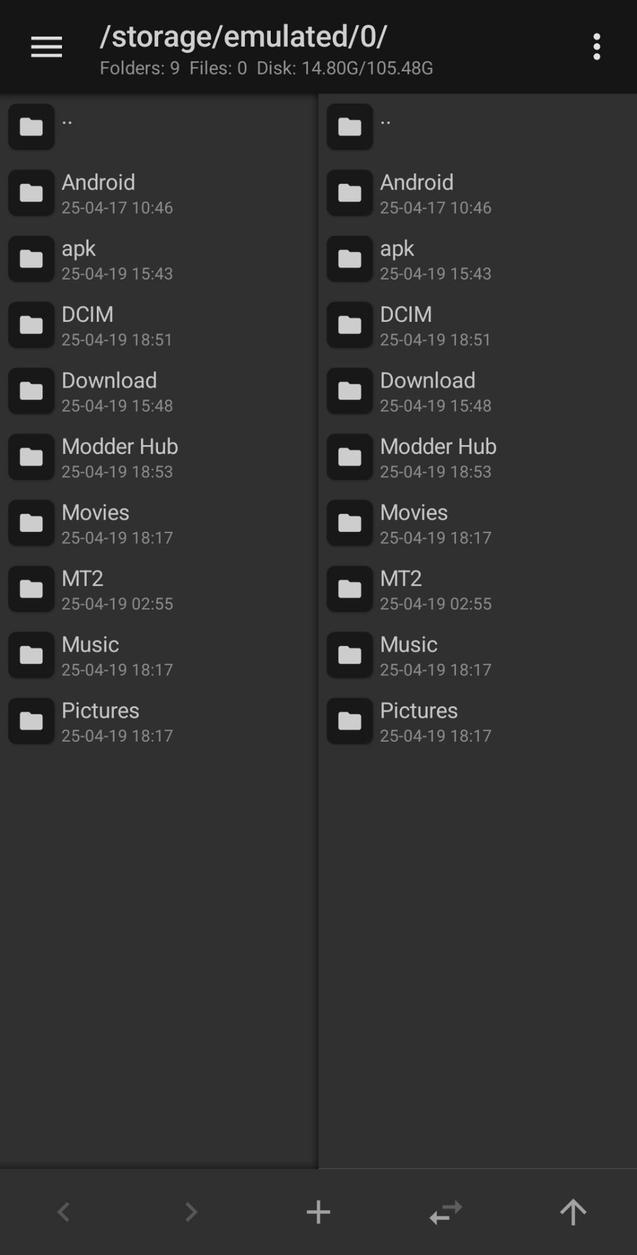Open the Pictures folder in right pane
637x1255 pixels.
(418, 721)
